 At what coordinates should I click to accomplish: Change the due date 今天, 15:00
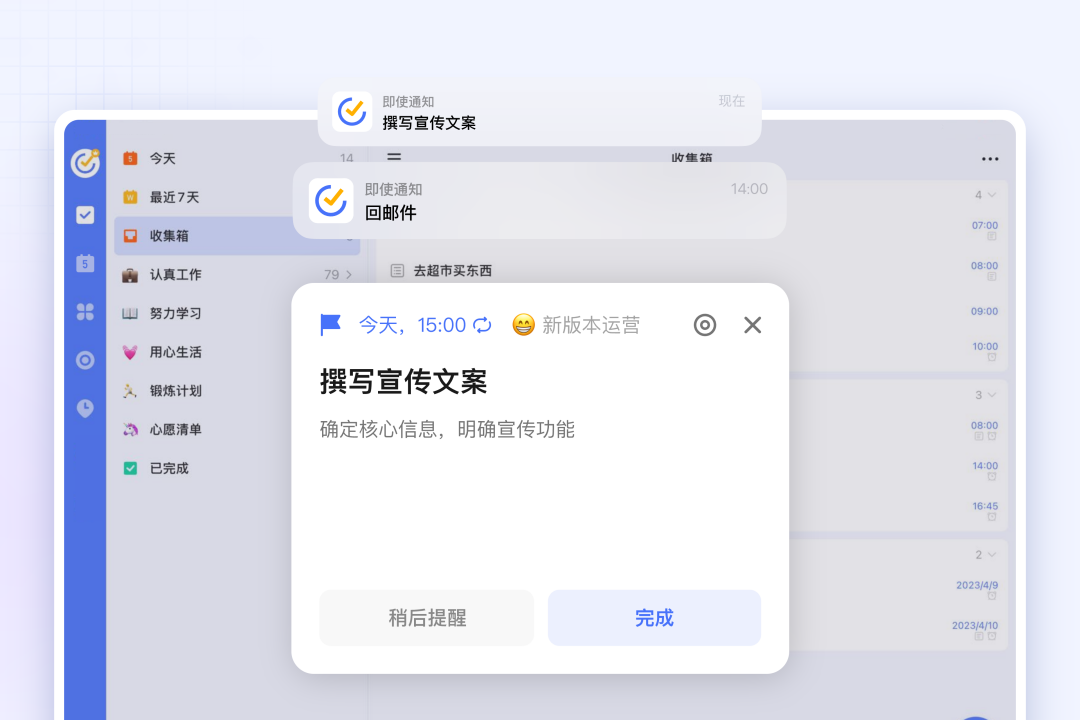pyautogui.click(x=413, y=325)
